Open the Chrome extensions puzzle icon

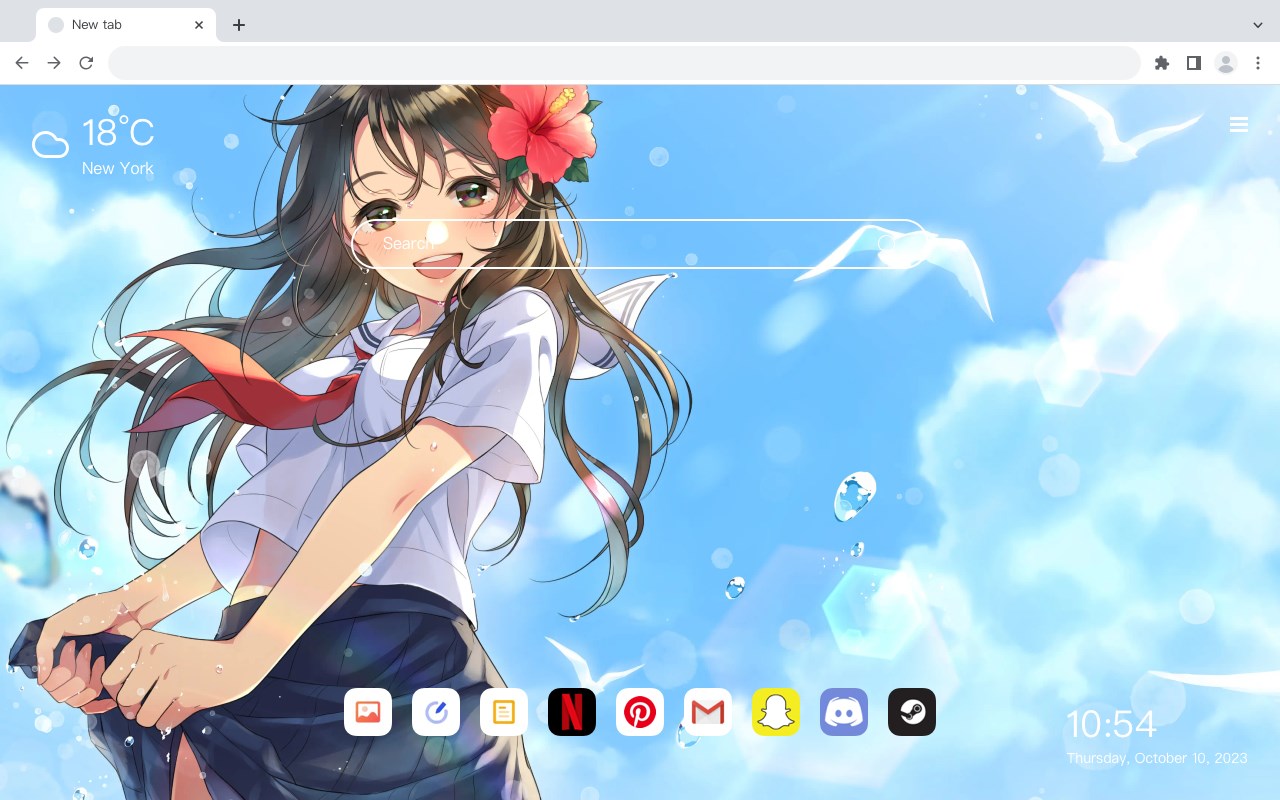tap(1161, 63)
